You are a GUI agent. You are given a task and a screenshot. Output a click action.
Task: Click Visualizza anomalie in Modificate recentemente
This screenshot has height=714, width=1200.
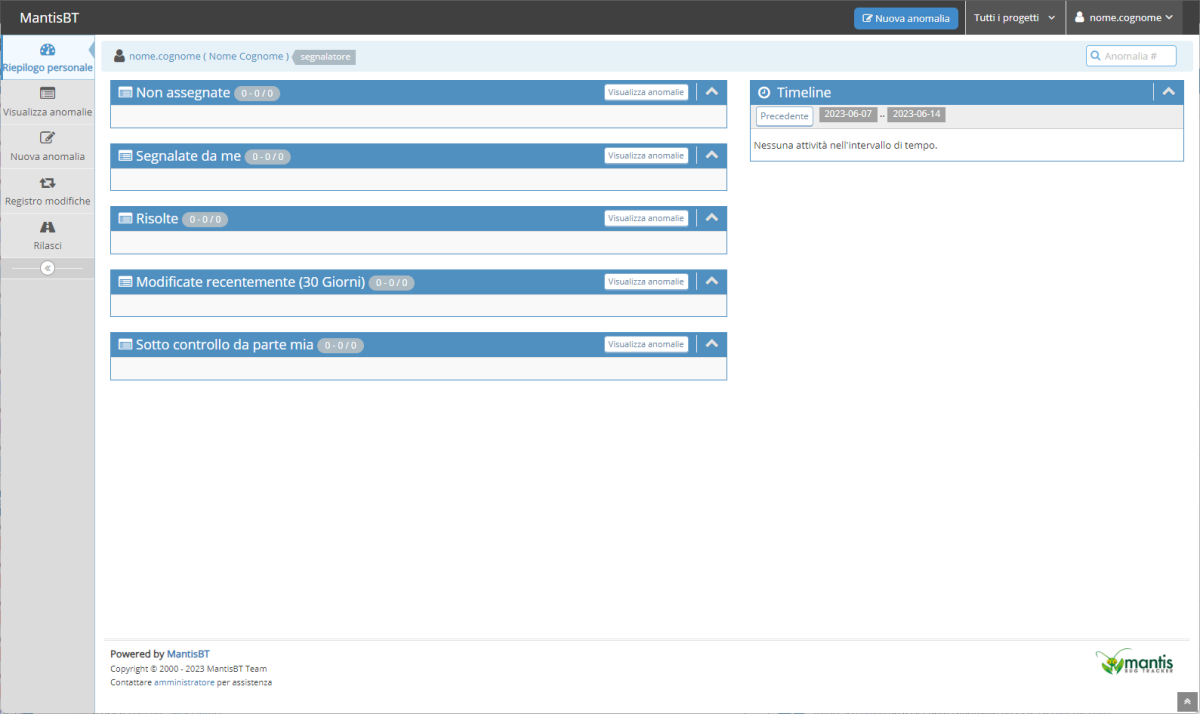pos(646,282)
